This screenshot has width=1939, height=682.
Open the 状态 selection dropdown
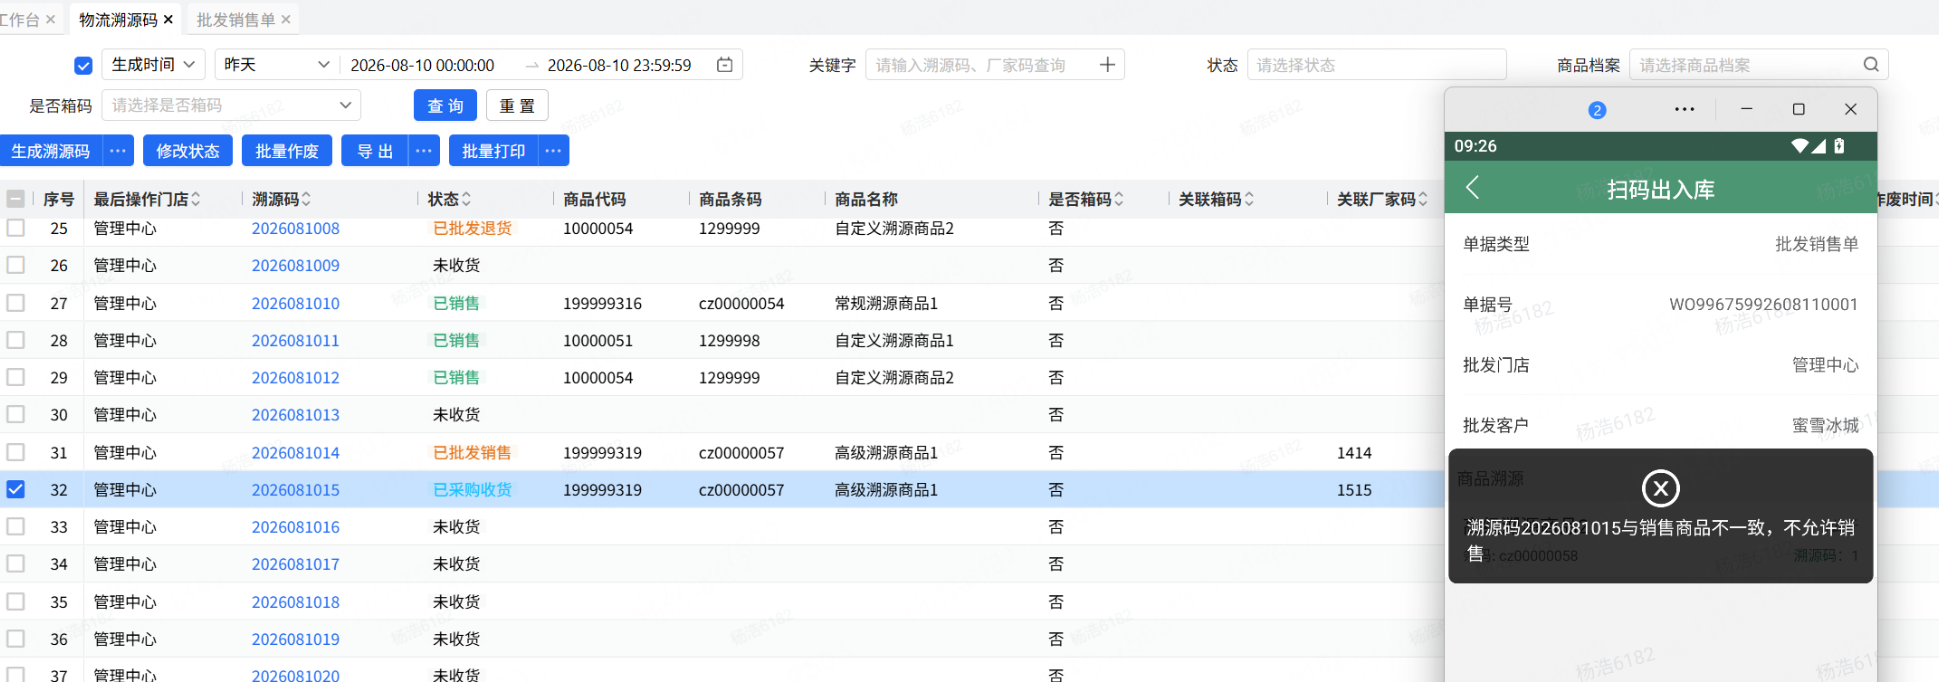[x=1376, y=64]
